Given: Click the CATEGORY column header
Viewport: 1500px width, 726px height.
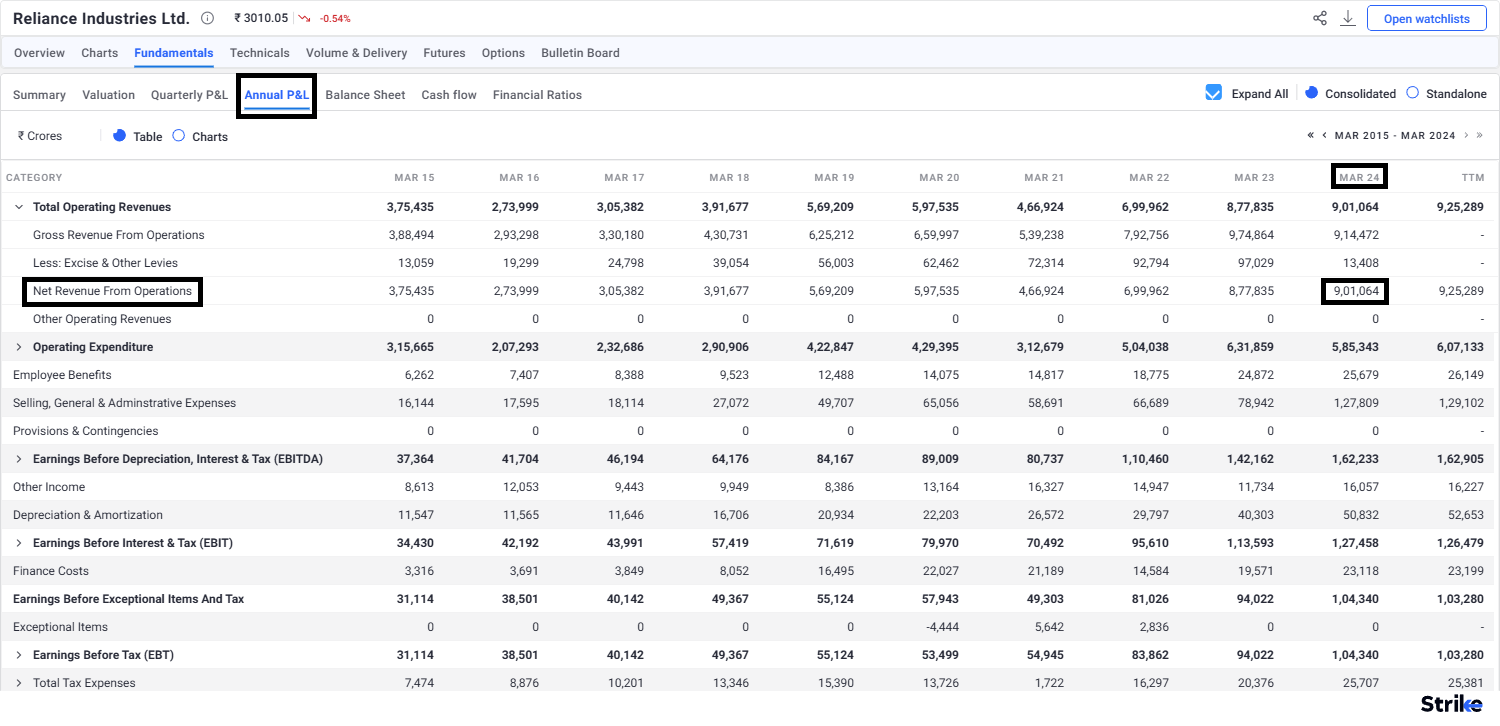Looking at the screenshot, I should point(34,177).
